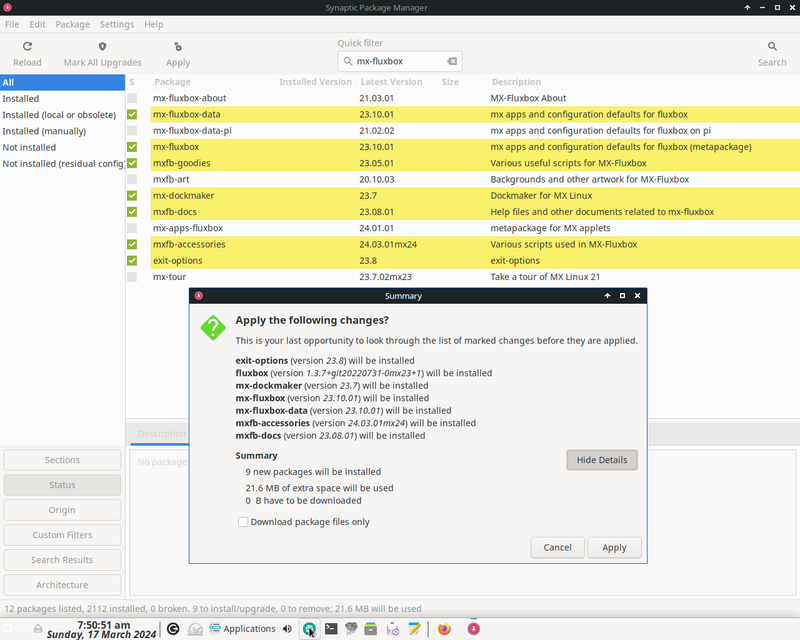Click the green question mark dialog icon
Image resolution: width=800 pixels, height=640 pixels.
(x=213, y=327)
